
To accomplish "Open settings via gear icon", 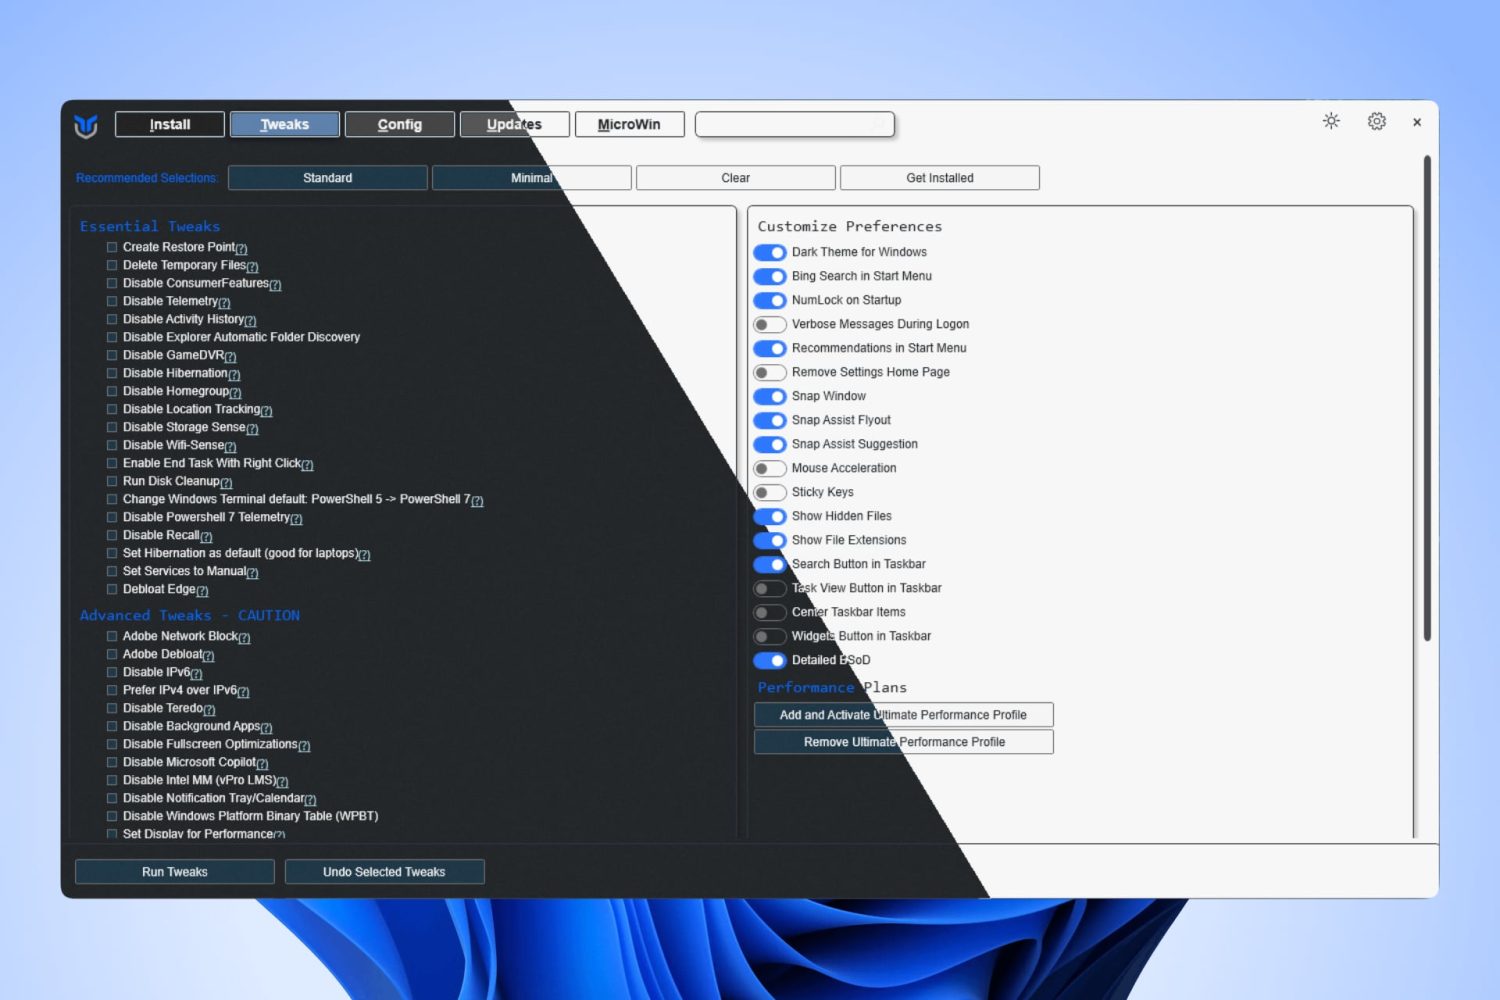I will [x=1377, y=121].
